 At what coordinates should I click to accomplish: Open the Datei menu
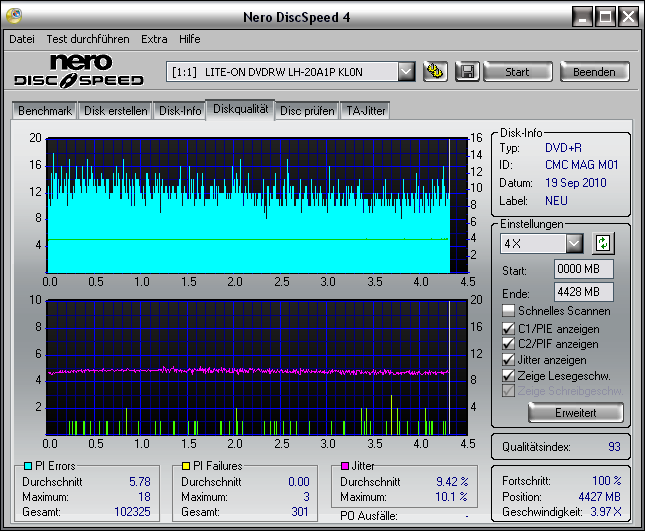(x=22, y=39)
